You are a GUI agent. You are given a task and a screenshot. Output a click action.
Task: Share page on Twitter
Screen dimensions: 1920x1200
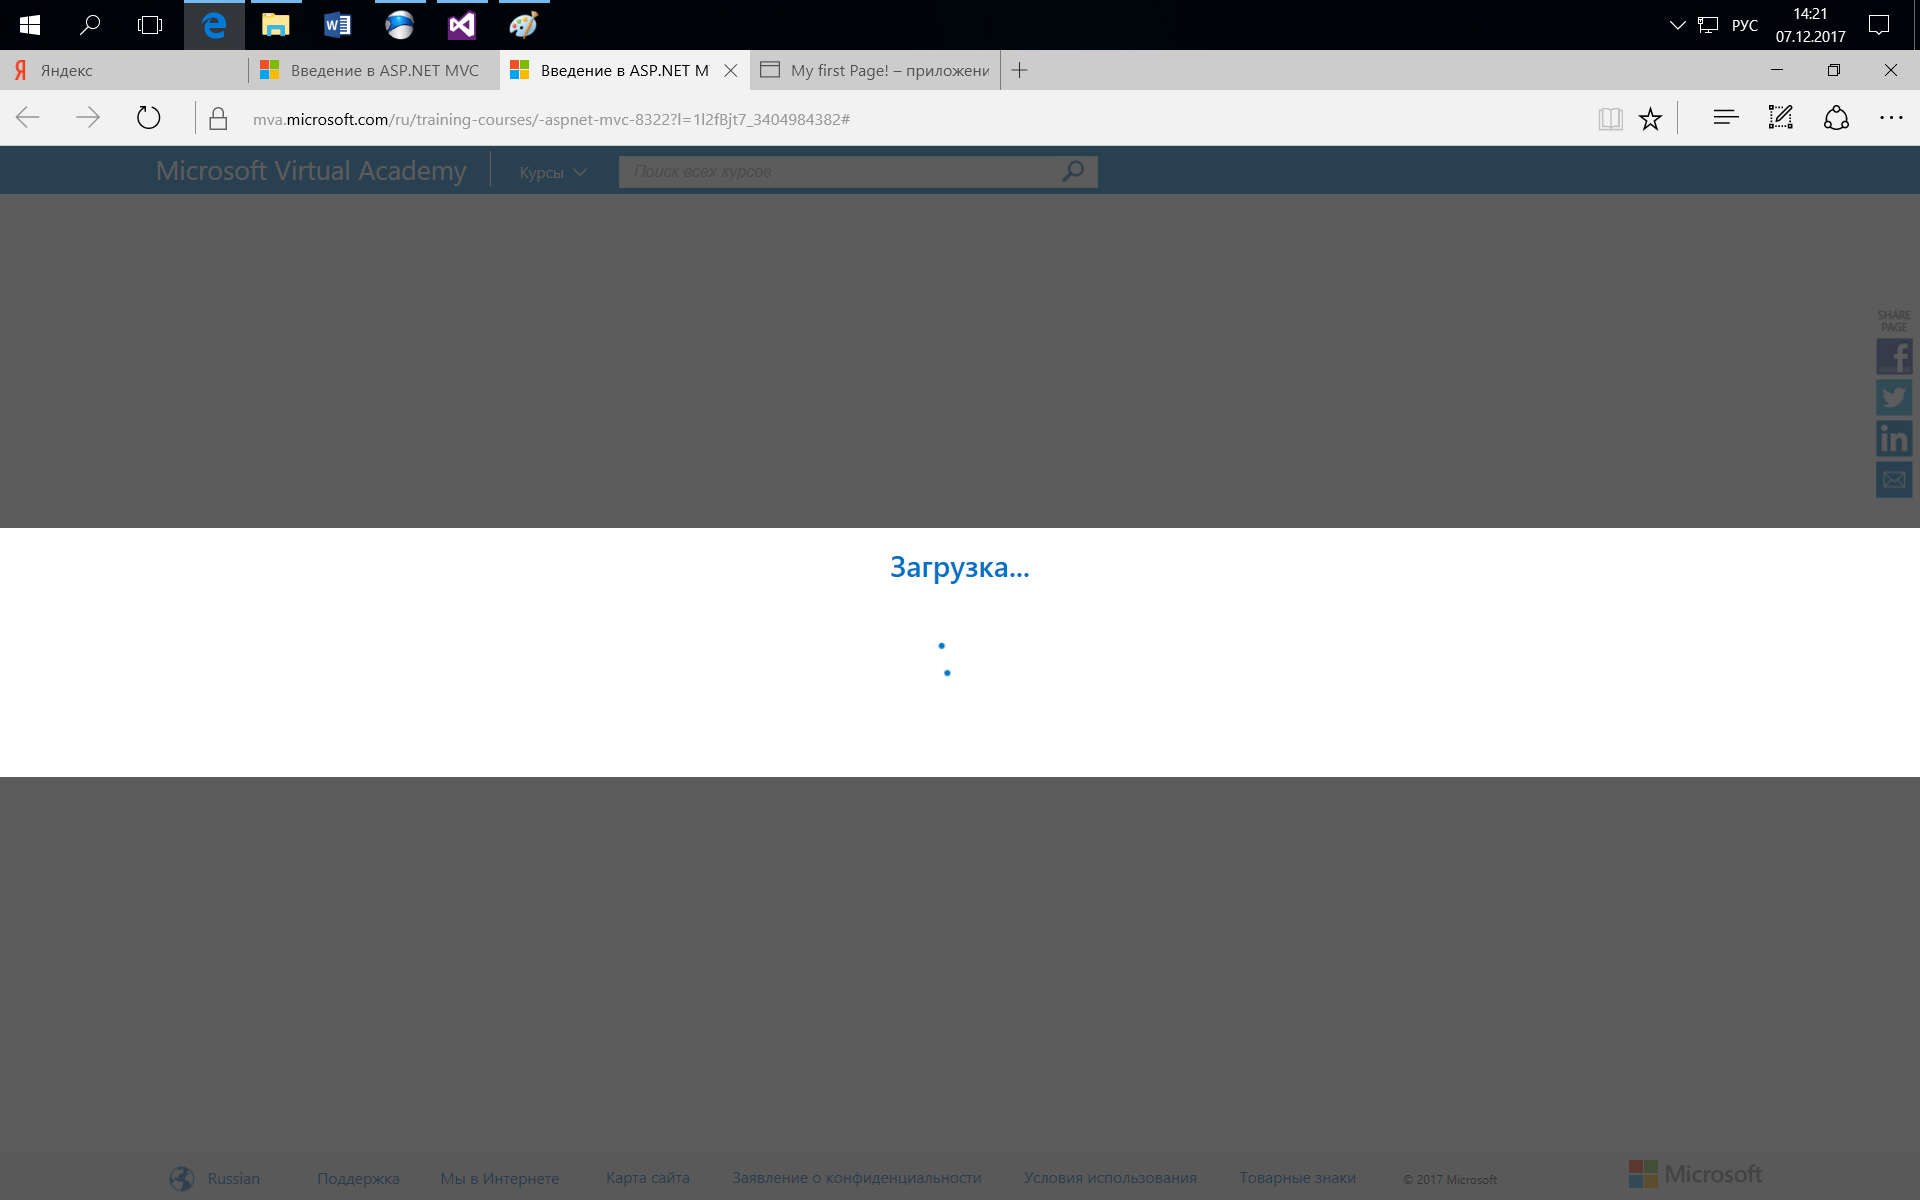1894,397
